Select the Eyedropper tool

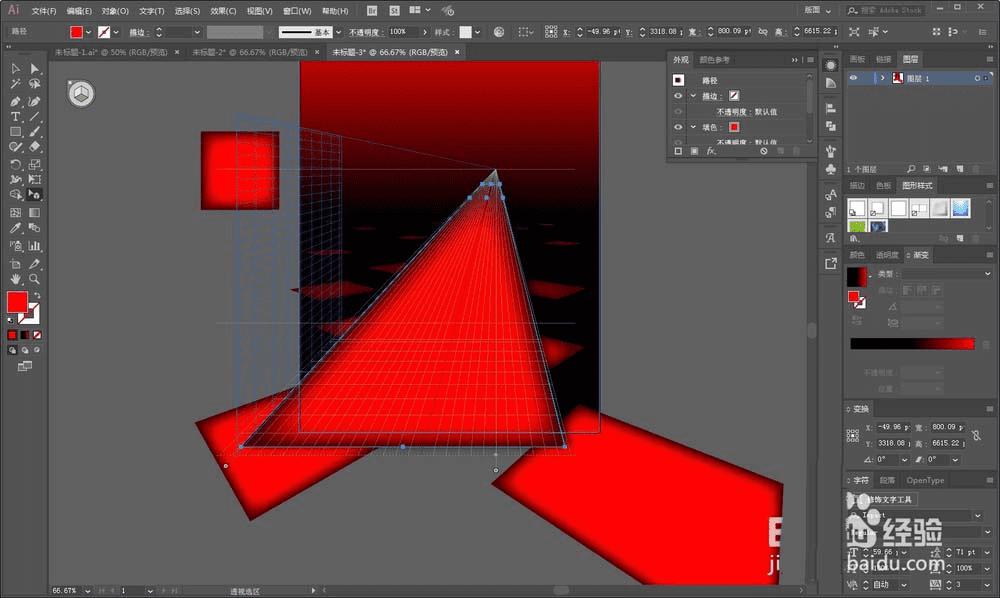pos(16,228)
